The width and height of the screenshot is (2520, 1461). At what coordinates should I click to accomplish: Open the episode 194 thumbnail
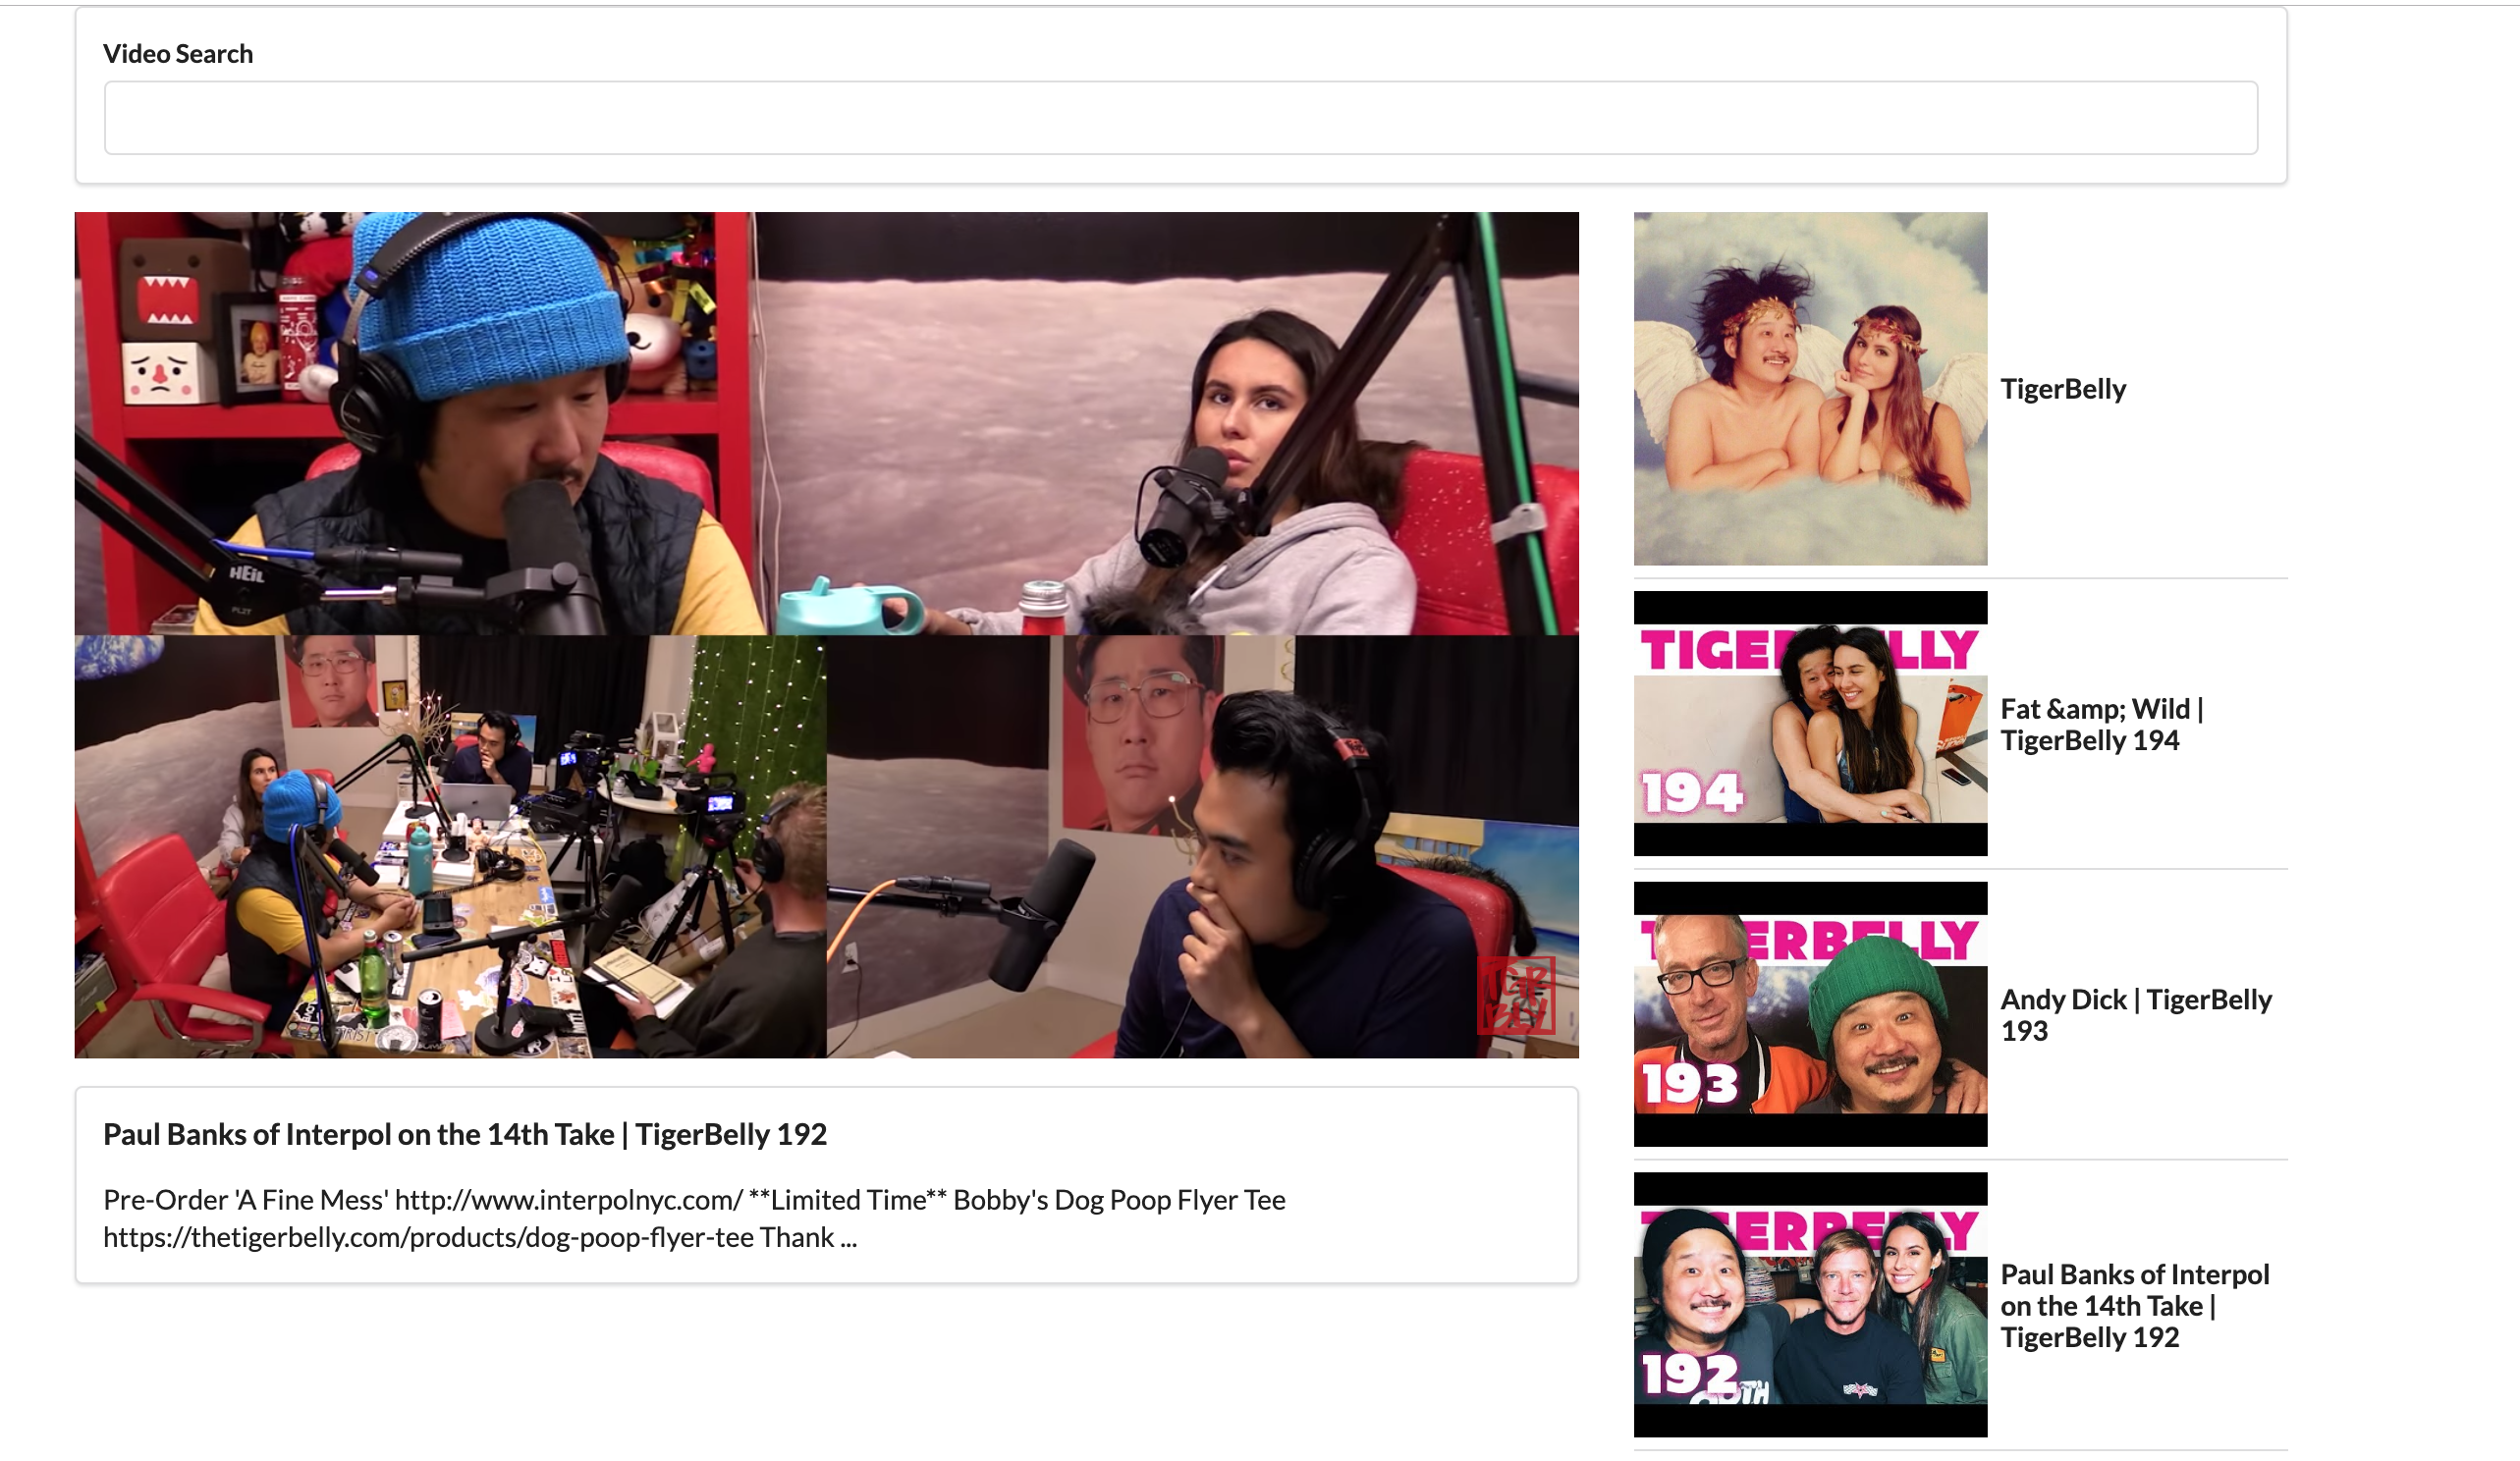(1810, 723)
